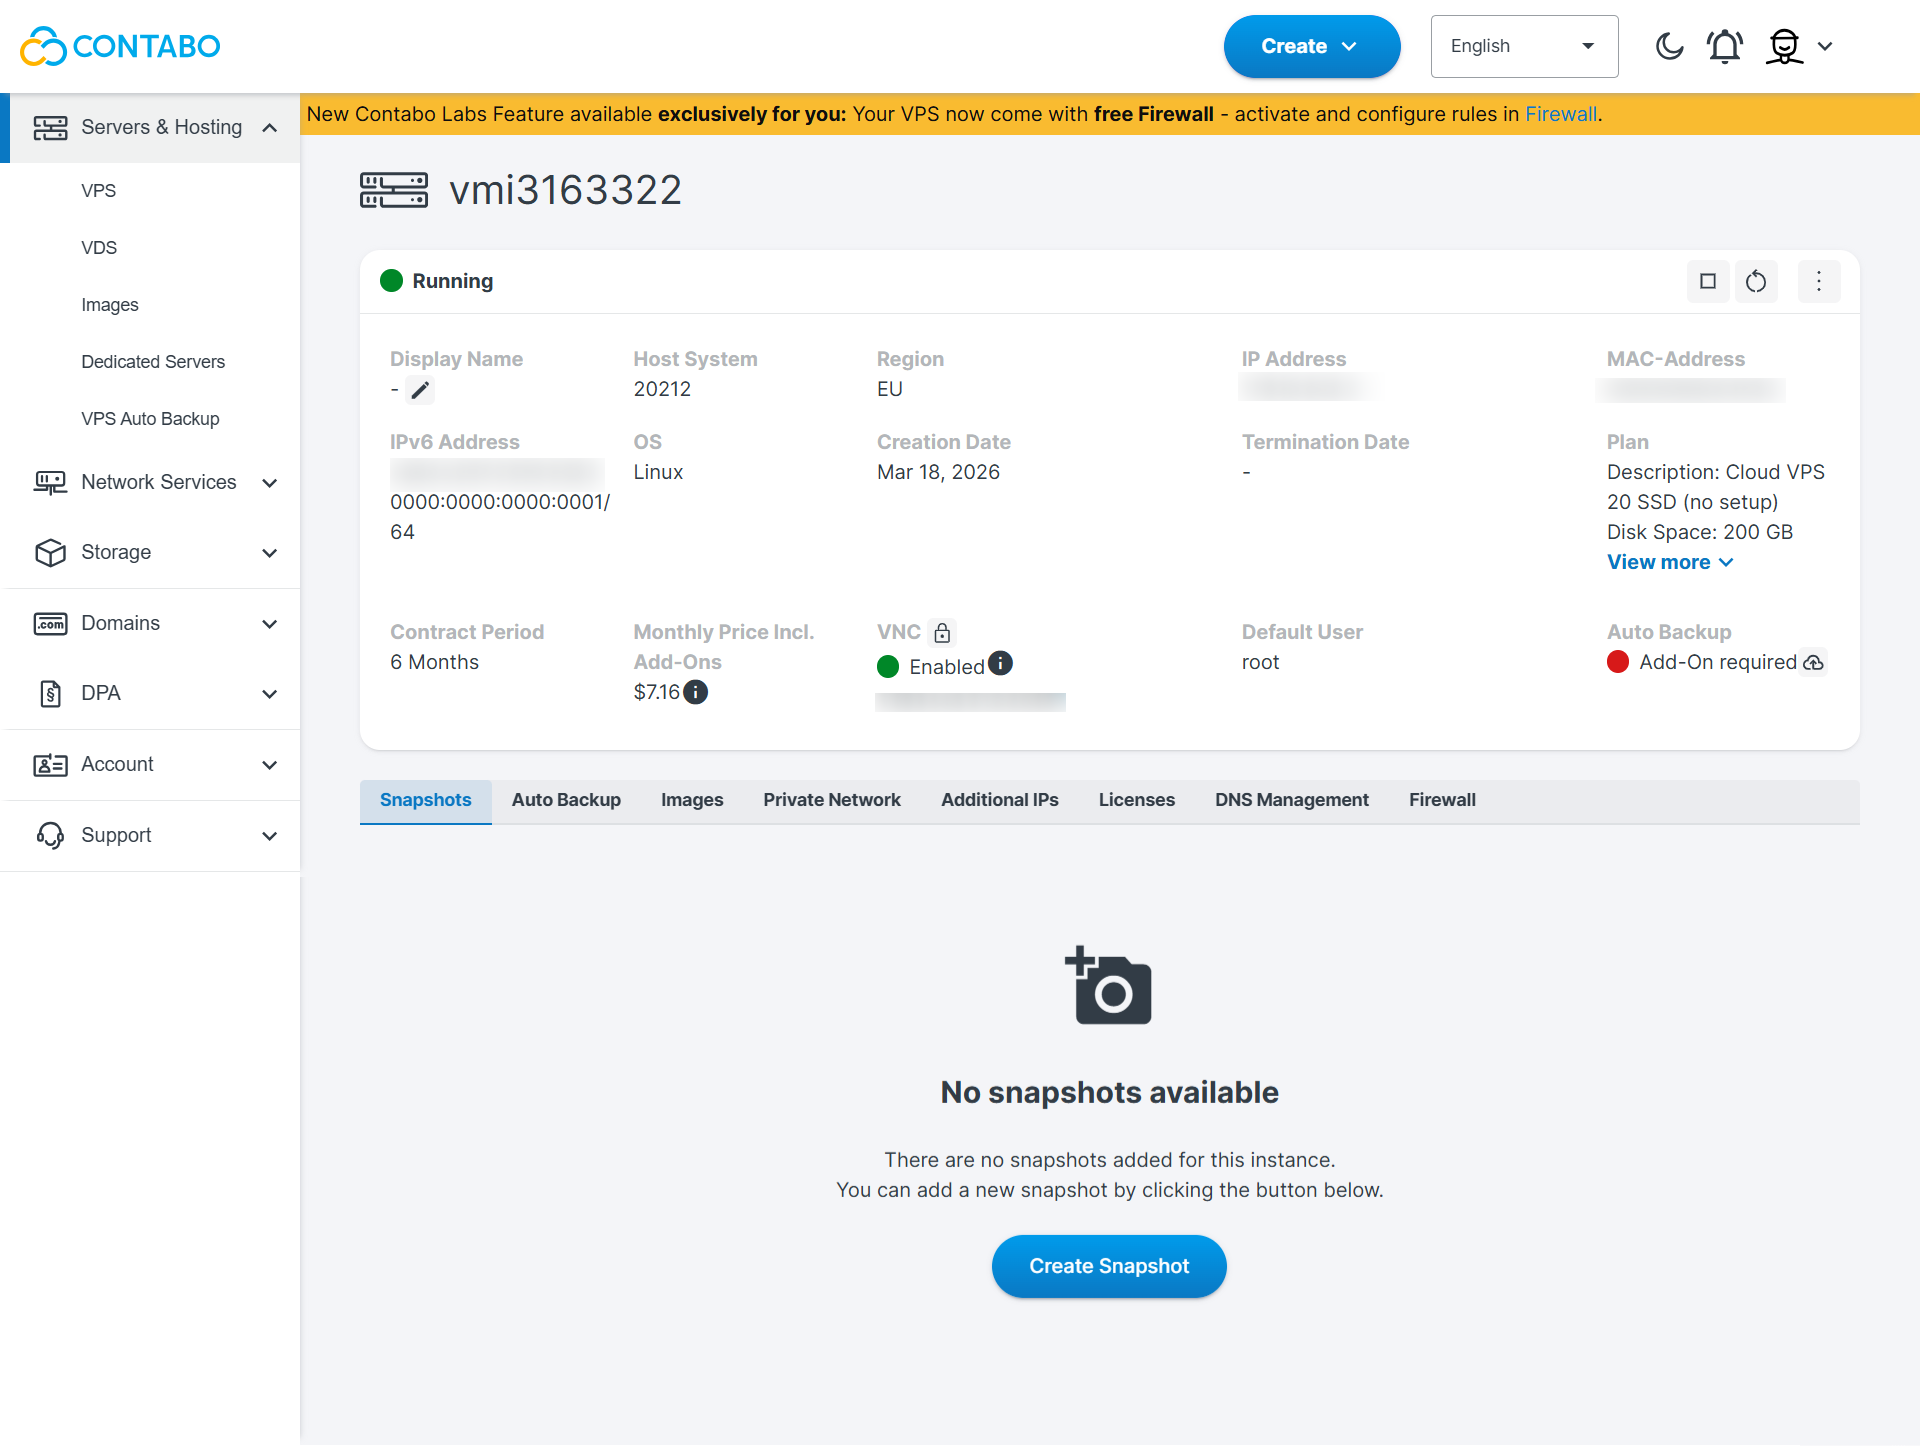Expand the Domains menu
Image resolution: width=1920 pixels, height=1447 pixels.
[x=270, y=624]
